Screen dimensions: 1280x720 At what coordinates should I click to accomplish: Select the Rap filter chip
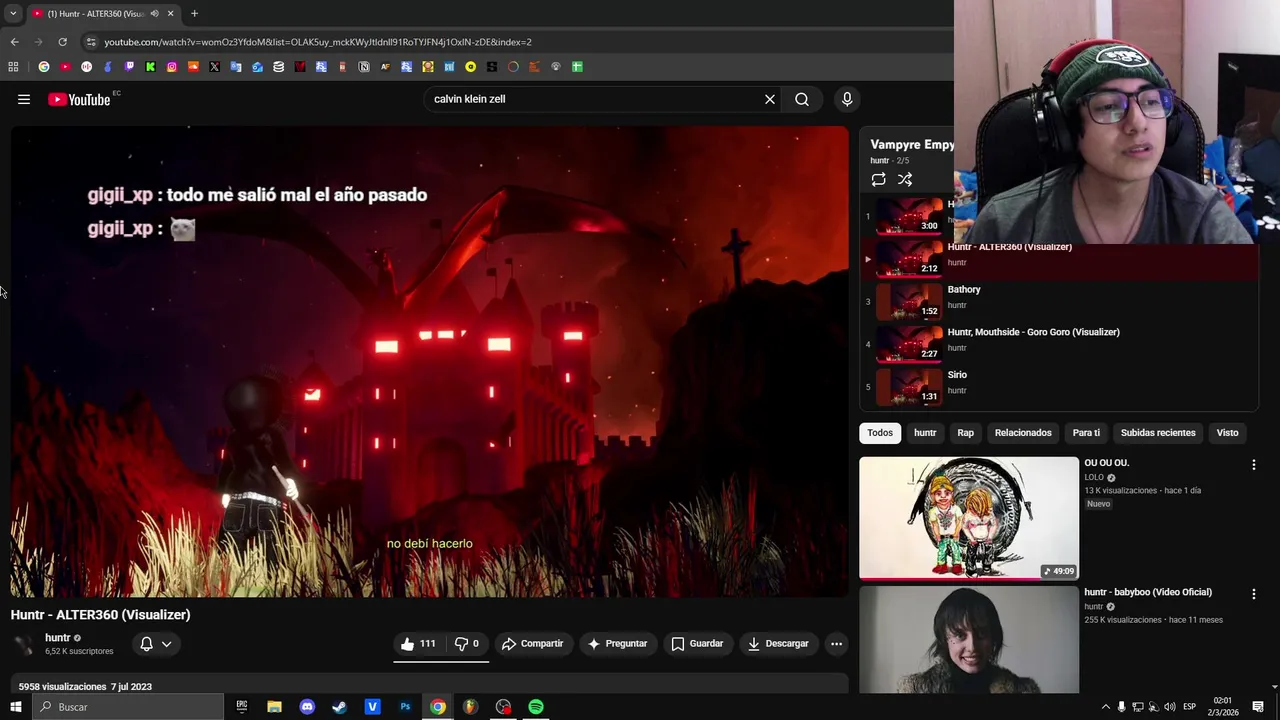pyautogui.click(x=965, y=433)
